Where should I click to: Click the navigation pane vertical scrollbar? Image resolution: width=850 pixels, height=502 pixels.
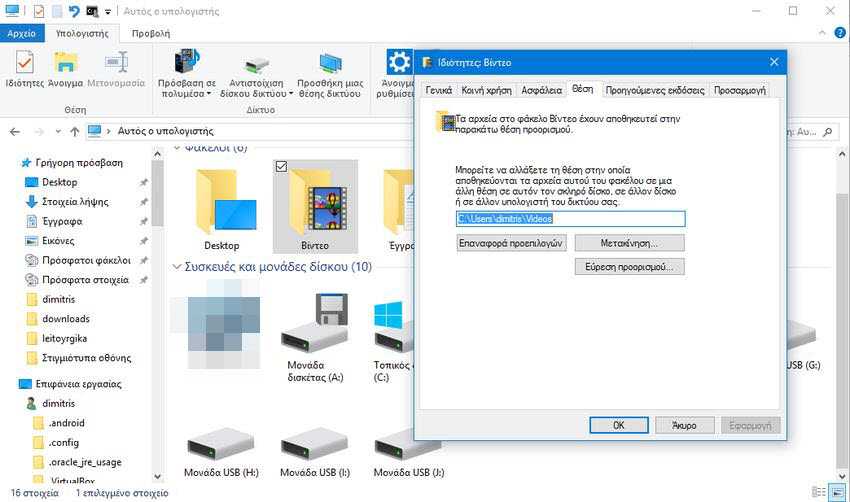pos(158,300)
